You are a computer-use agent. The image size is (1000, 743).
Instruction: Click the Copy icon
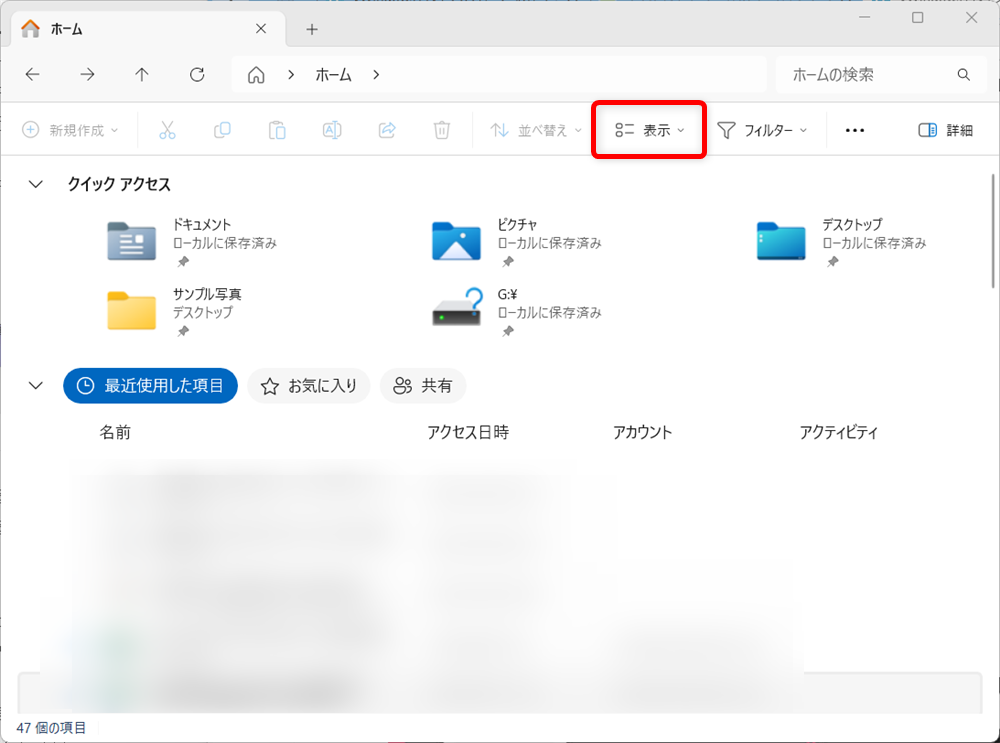(x=222, y=130)
